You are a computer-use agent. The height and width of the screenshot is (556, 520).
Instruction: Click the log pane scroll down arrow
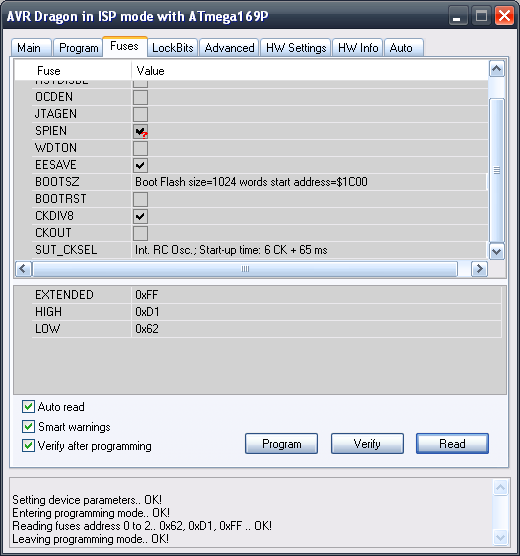pos(500,538)
